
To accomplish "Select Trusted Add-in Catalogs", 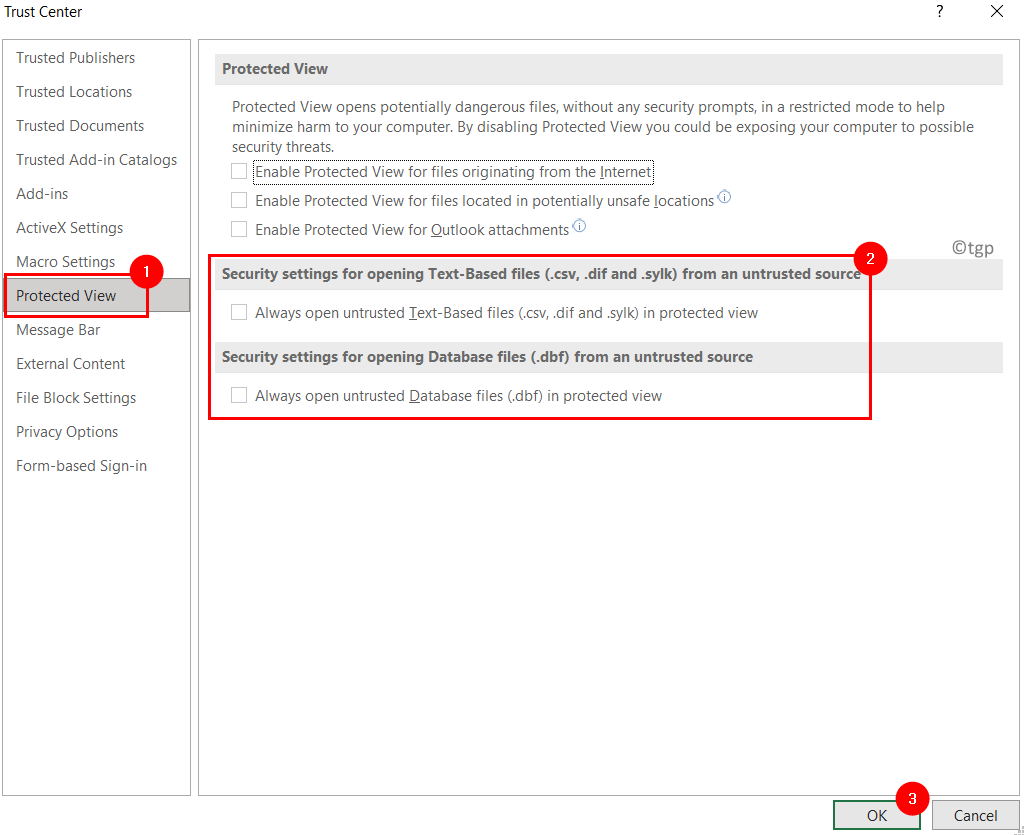I will click(x=96, y=159).
